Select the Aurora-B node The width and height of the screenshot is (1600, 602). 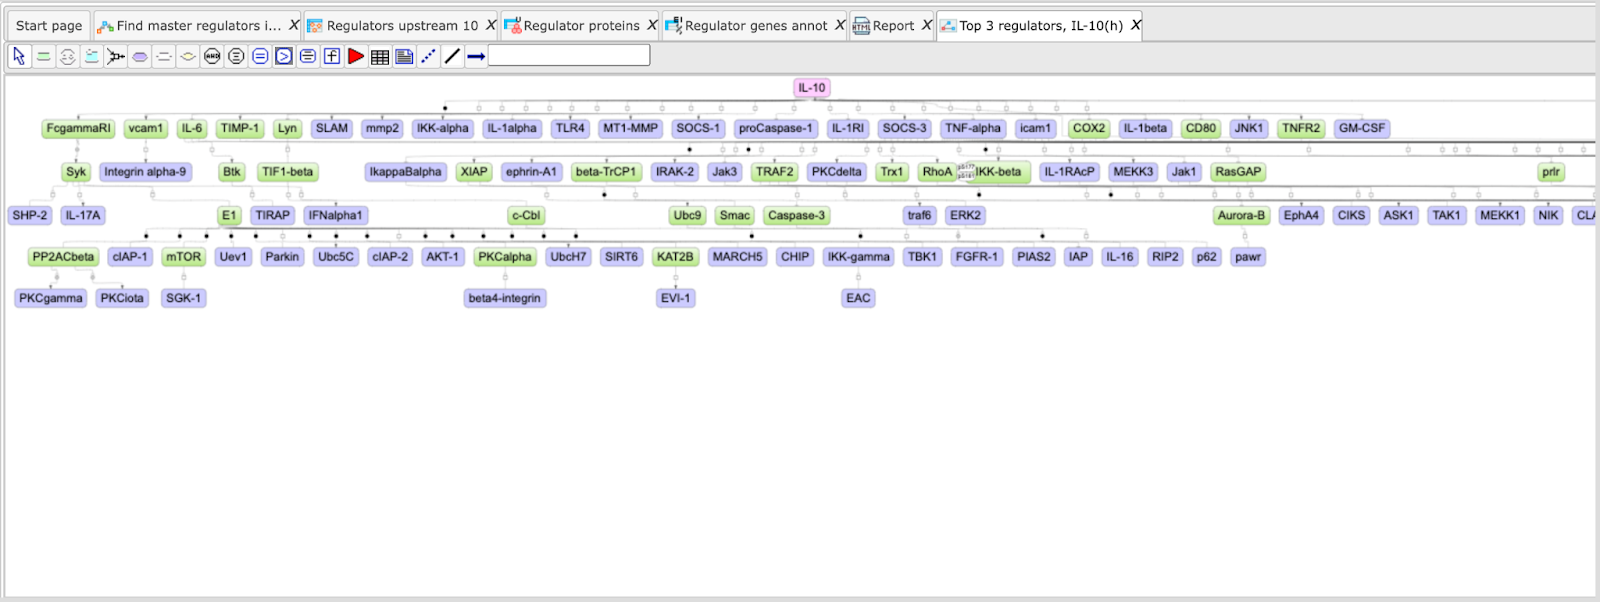click(x=1241, y=215)
